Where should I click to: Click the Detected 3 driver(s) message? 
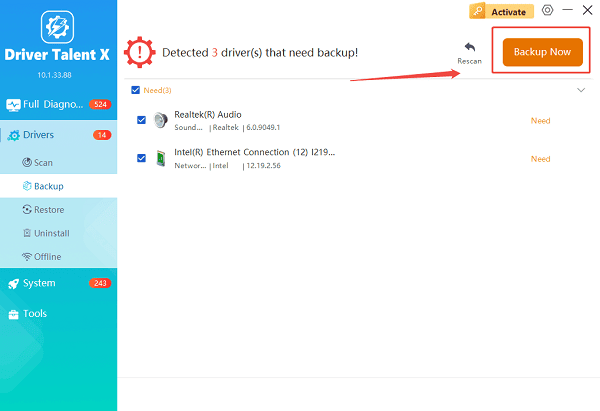(x=260, y=52)
